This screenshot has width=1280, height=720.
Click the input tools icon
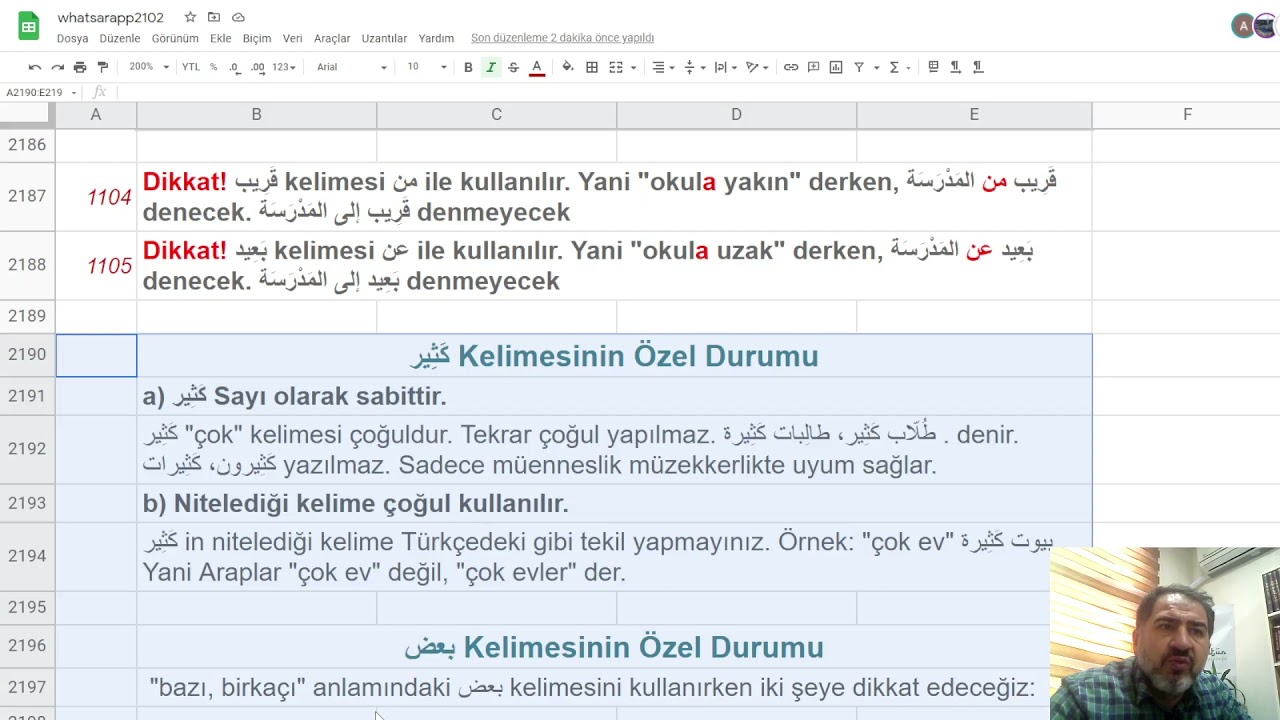click(x=933, y=67)
